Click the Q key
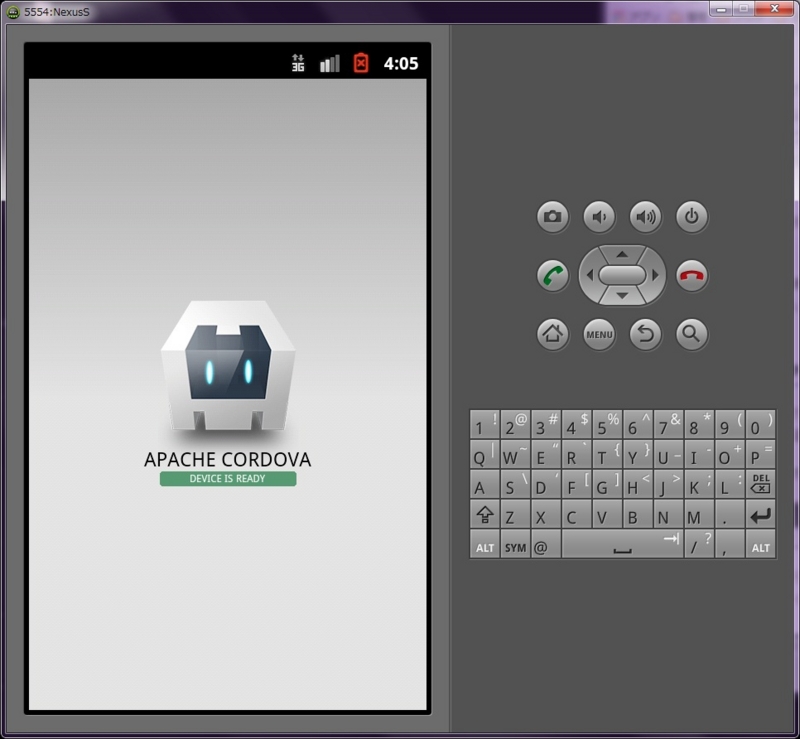 485,454
